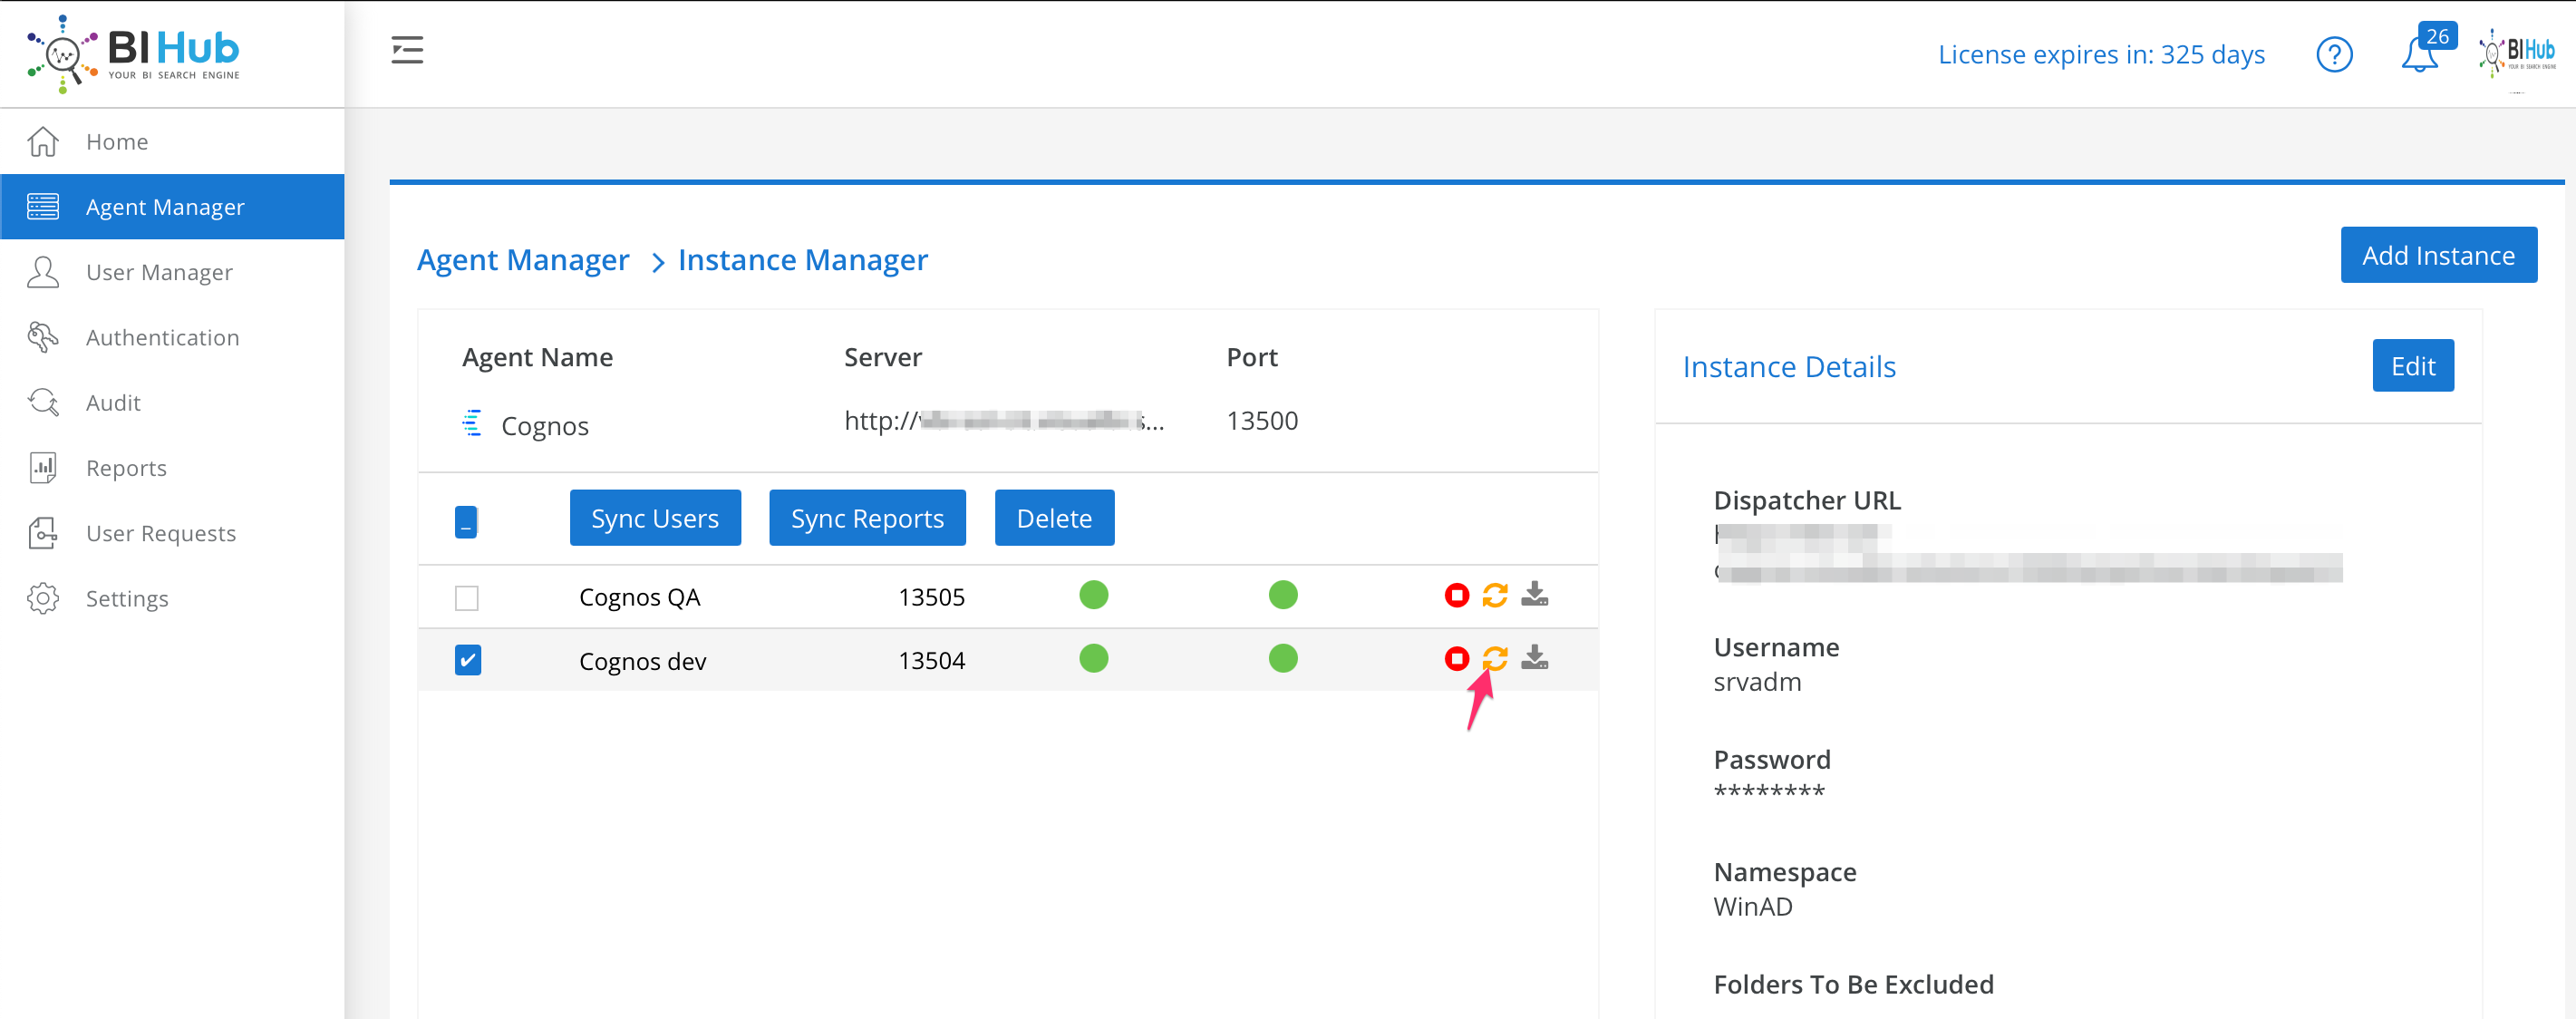Stop the Cognos QA instance
This screenshot has height=1019, width=2576.
tap(1457, 595)
